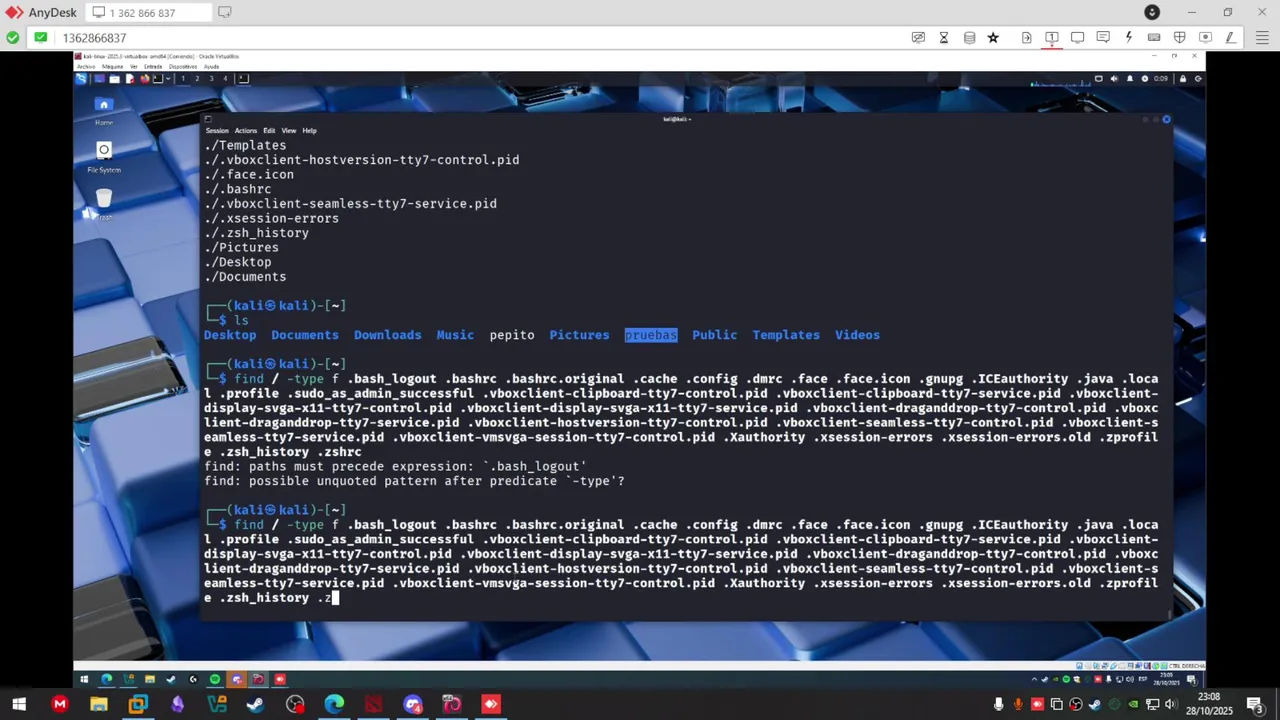Click the AnyDesk profile download icon
This screenshot has width=1280, height=720.
pos(1152,12)
